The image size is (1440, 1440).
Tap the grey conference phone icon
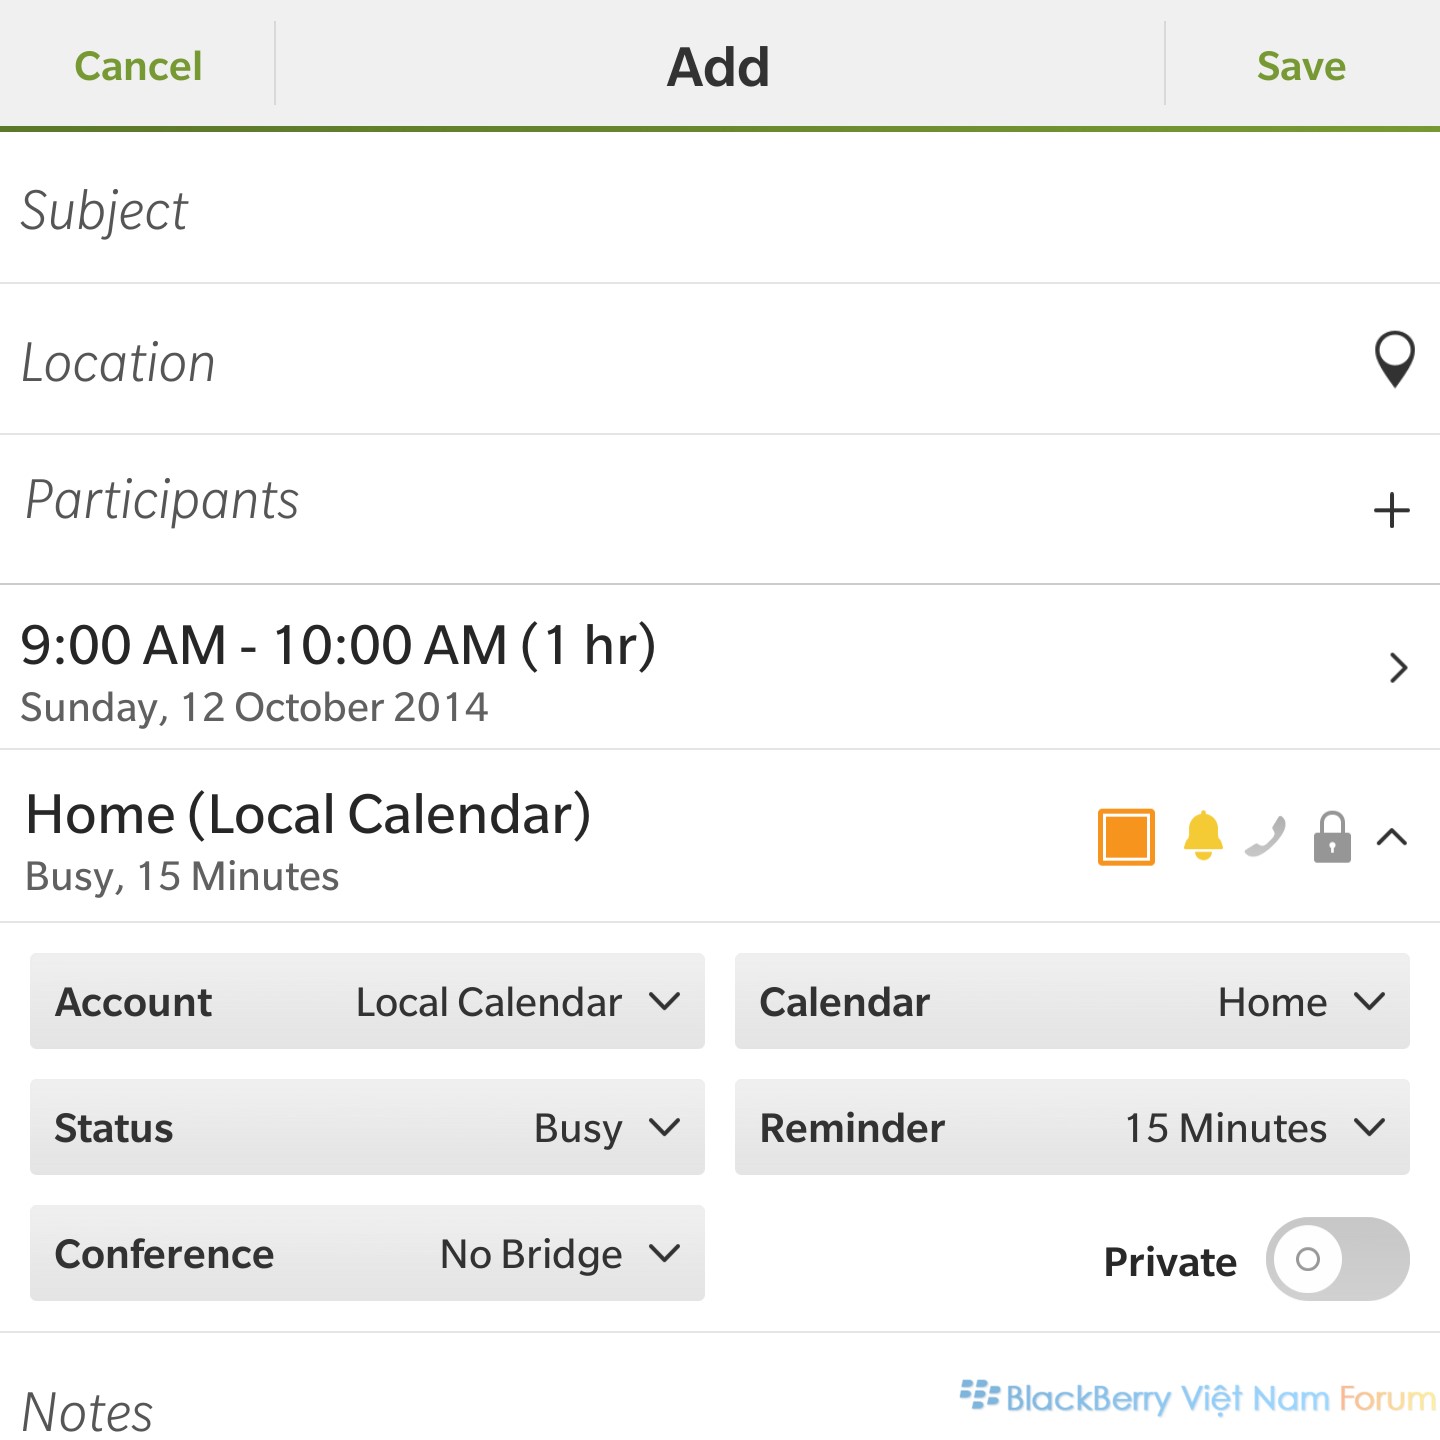(1265, 837)
